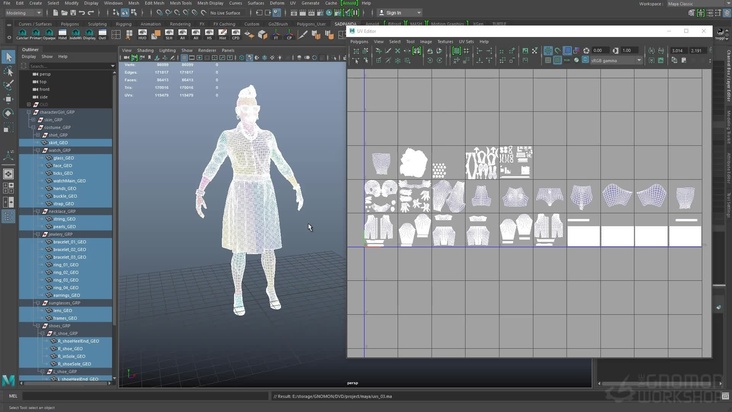Select the Paint Selection tool in toolbox
This screenshot has width=732, height=412.
pyautogui.click(x=8, y=85)
